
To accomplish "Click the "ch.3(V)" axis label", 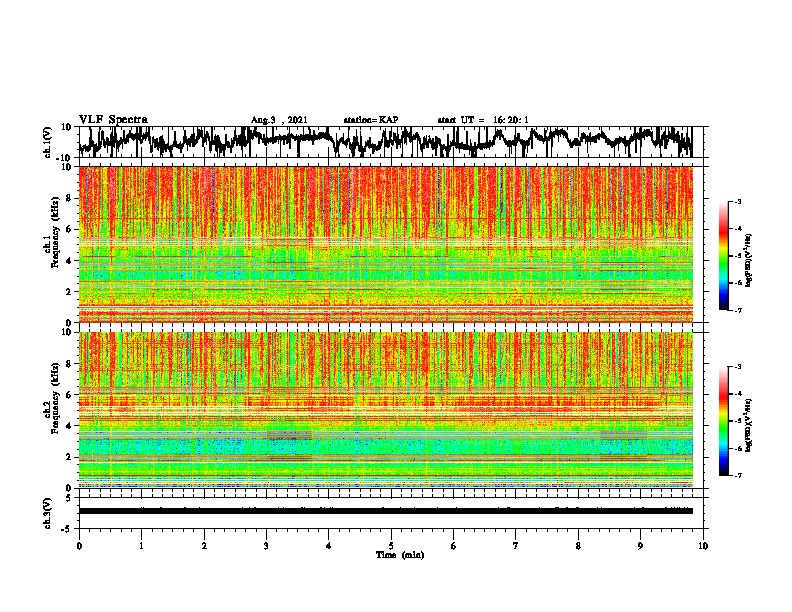I will click(48, 513).
